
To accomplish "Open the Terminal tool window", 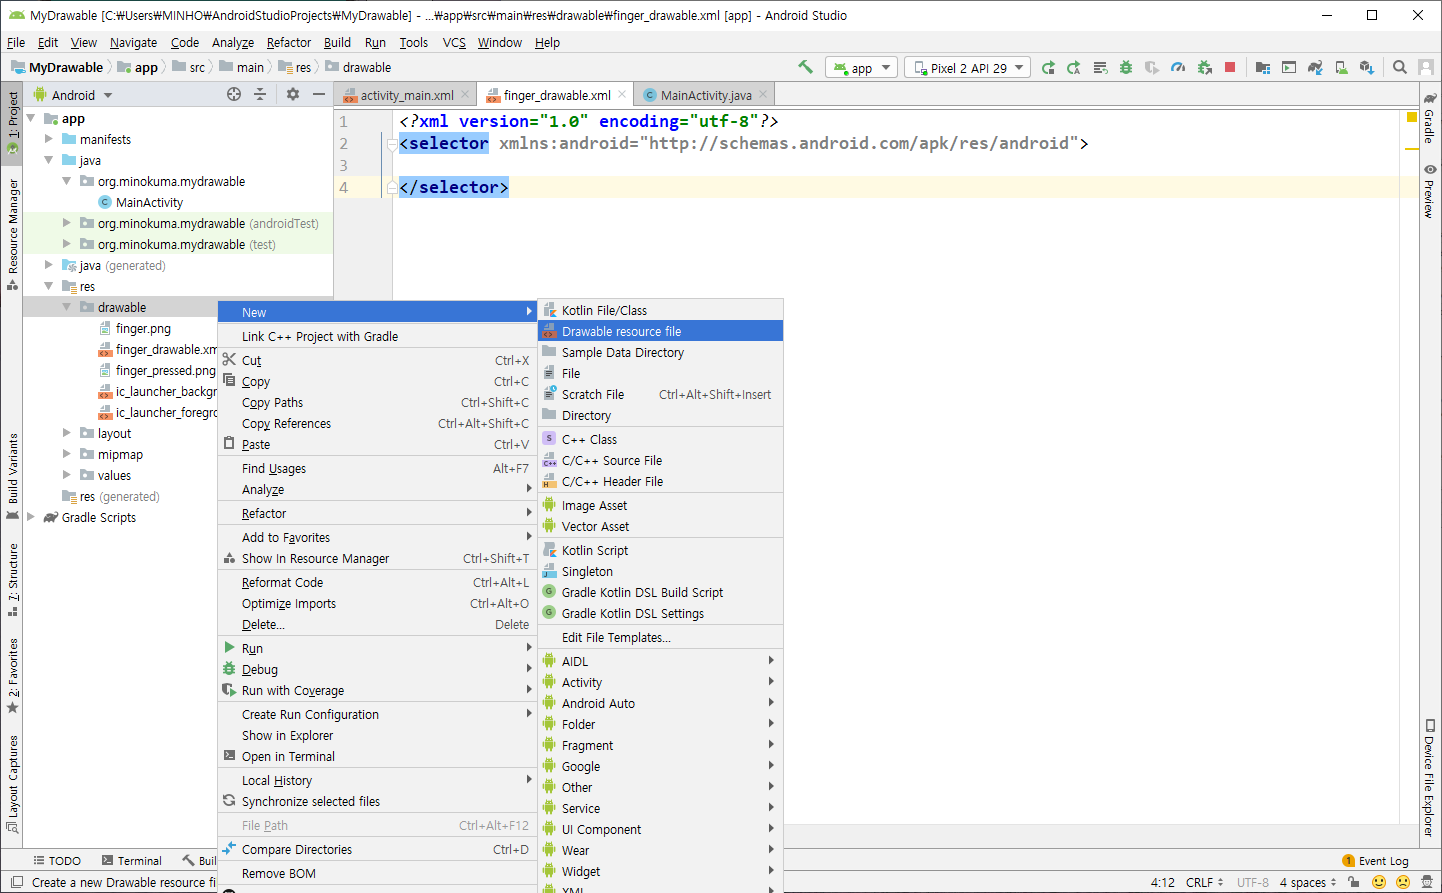I will pyautogui.click(x=130, y=860).
